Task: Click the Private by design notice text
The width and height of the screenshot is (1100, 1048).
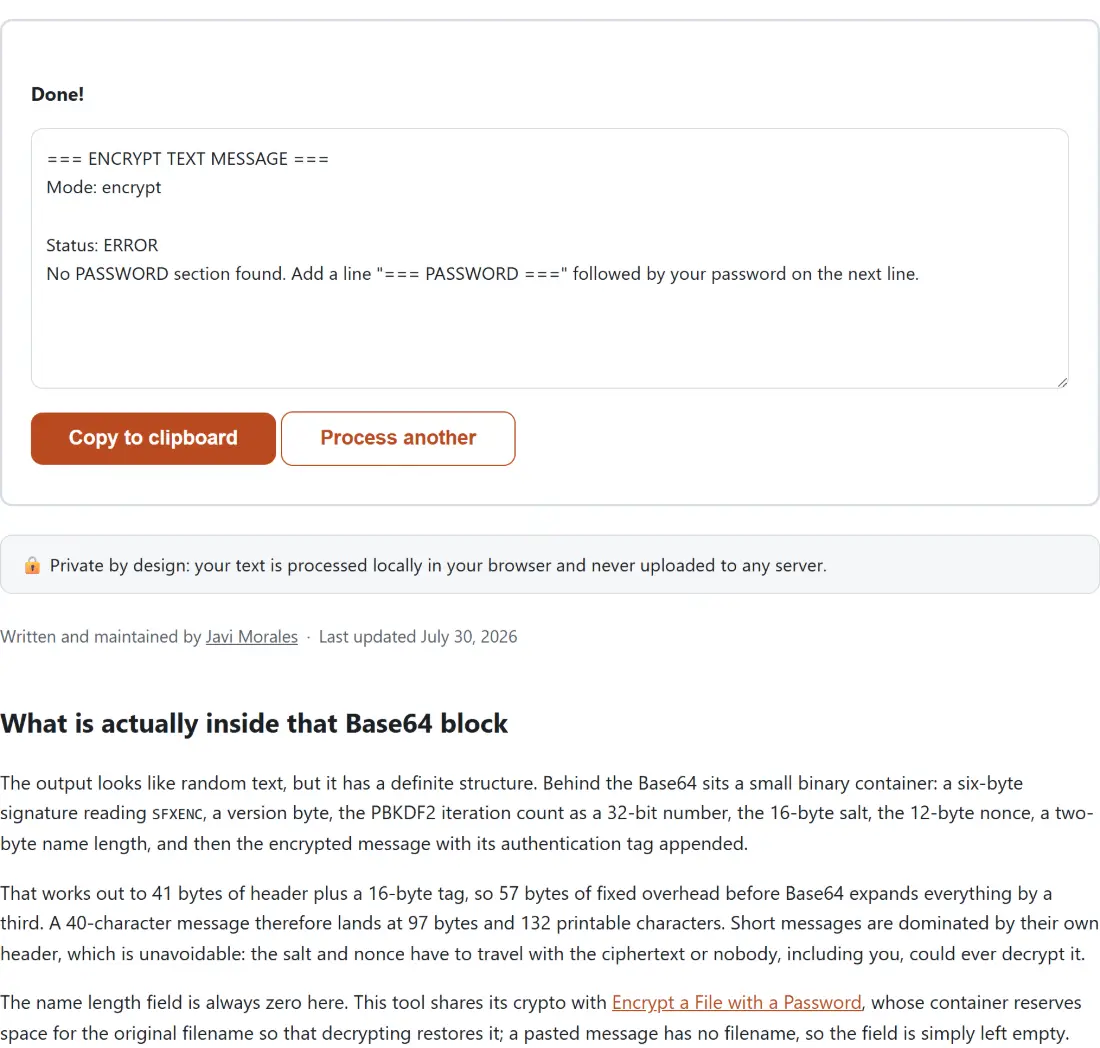Action: pyautogui.click(x=438, y=565)
